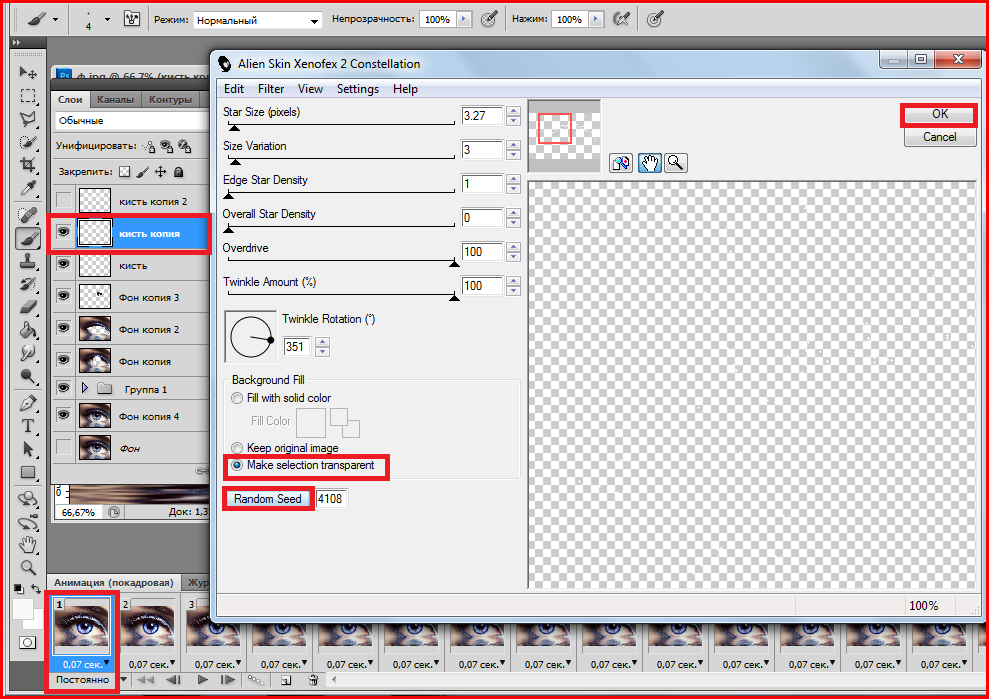Select the Crop tool
989x699 pixels.
[x=28, y=165]
